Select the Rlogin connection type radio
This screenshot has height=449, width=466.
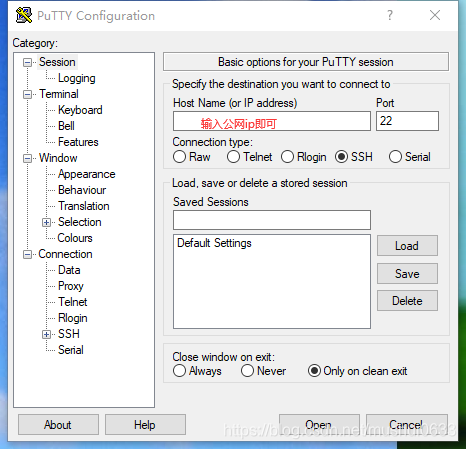(287, 157)
